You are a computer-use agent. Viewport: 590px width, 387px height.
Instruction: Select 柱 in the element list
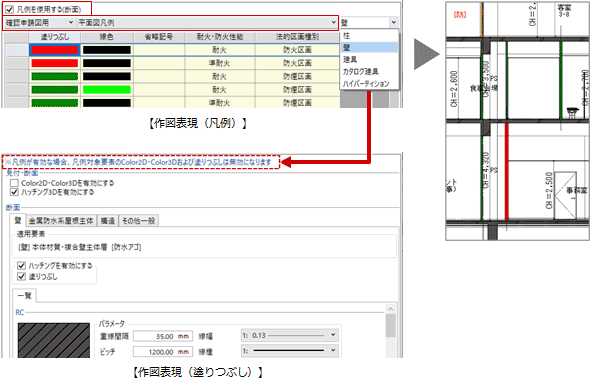point(369,36)
